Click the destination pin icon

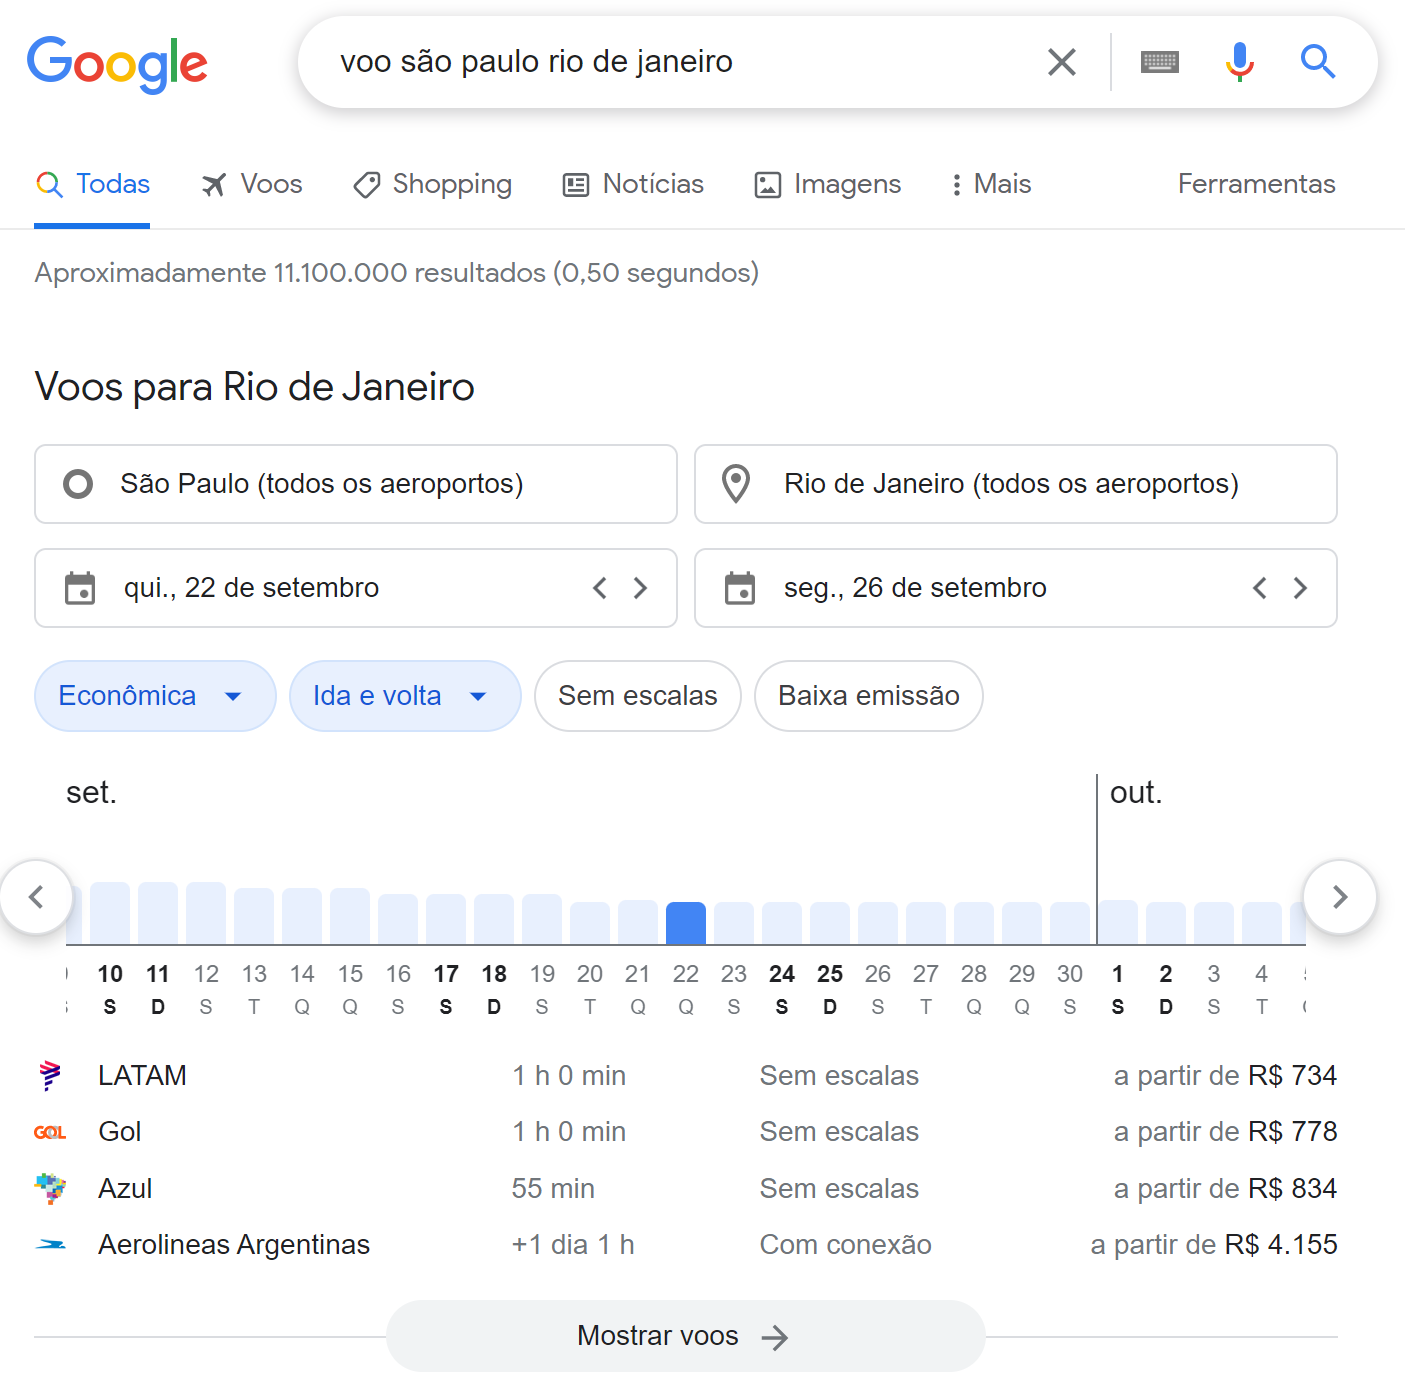coord(736,484)
